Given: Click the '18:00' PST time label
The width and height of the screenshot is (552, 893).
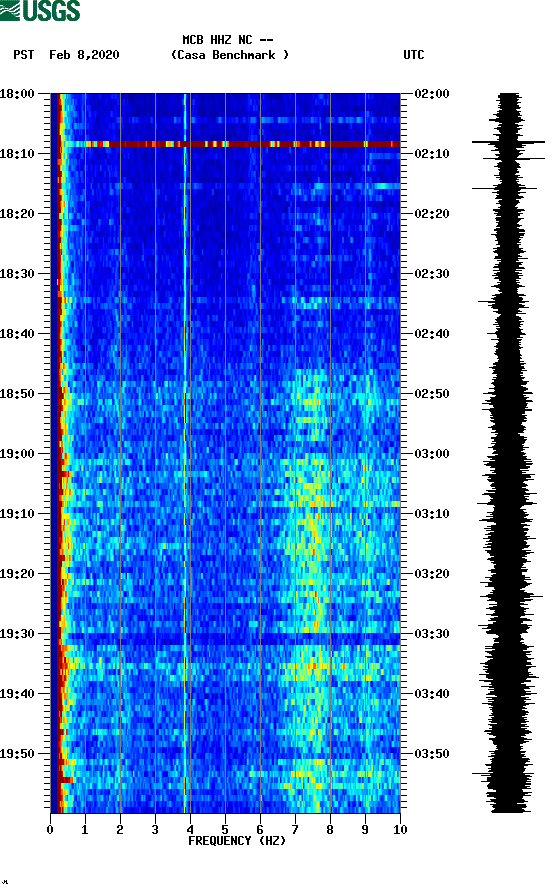Looking at the screenshot, I should (17, 93).
